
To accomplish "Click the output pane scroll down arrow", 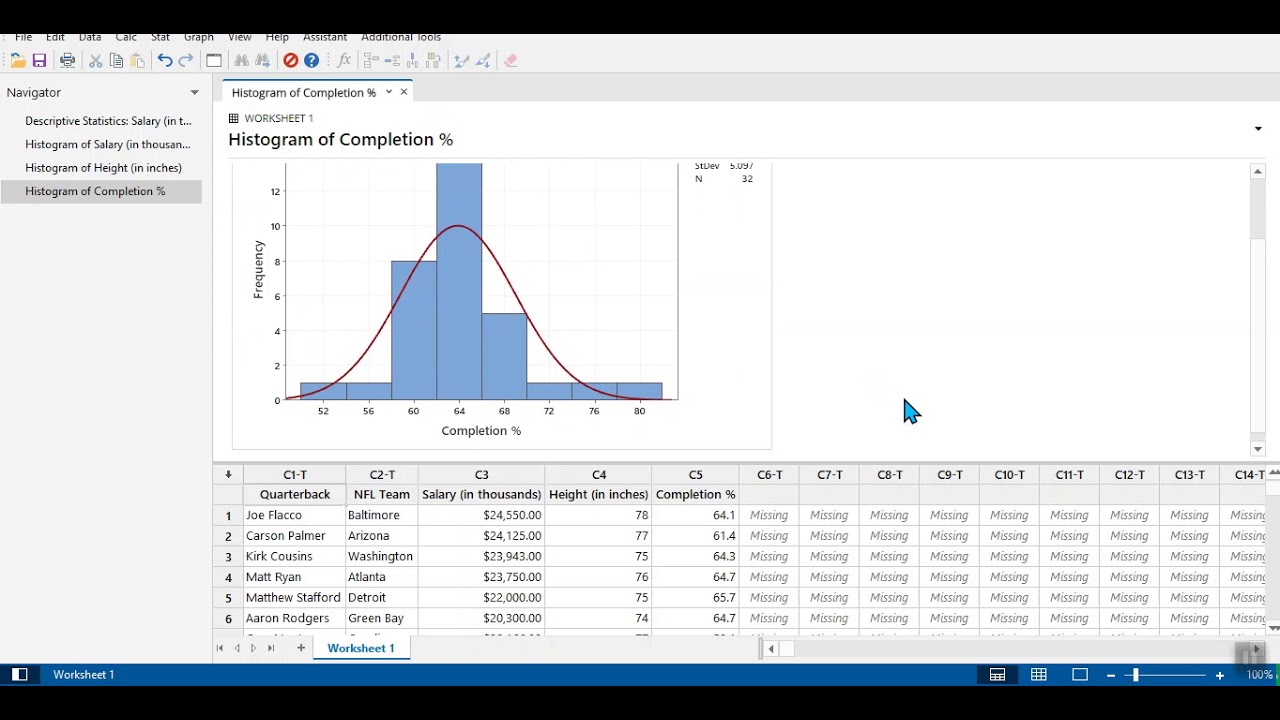I will point(1258,450).
